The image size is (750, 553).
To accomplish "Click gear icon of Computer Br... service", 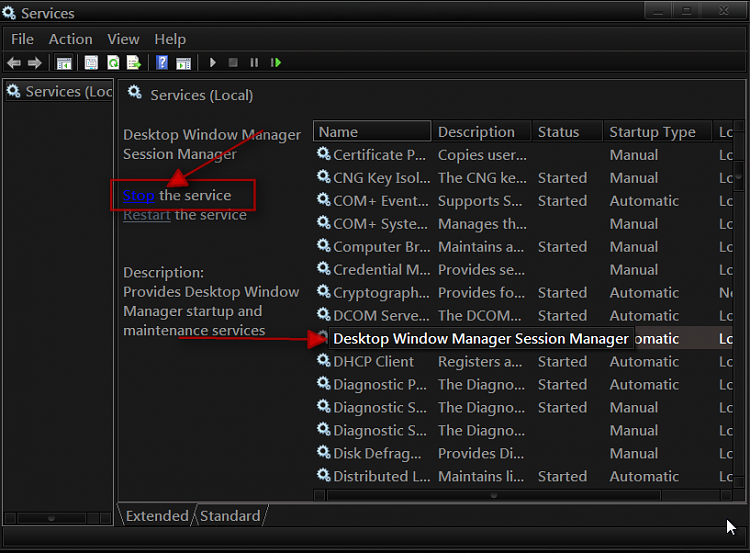I will (x=323, y=246).
